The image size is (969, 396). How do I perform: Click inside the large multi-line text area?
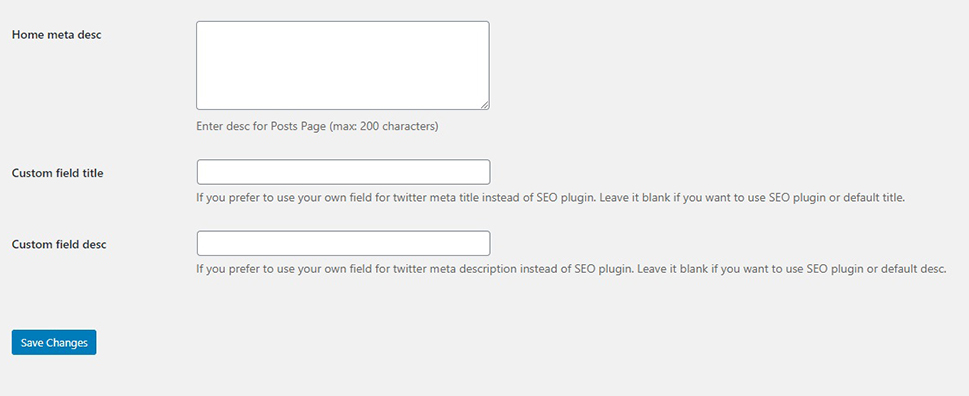[x=343, y=65]
